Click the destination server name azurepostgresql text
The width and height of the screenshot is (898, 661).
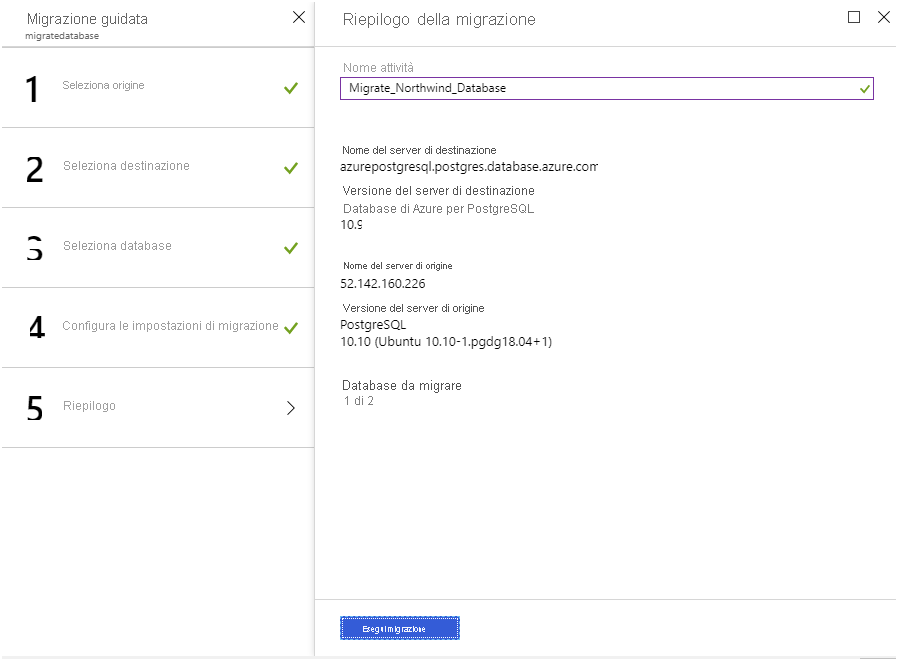pos(468,167)
